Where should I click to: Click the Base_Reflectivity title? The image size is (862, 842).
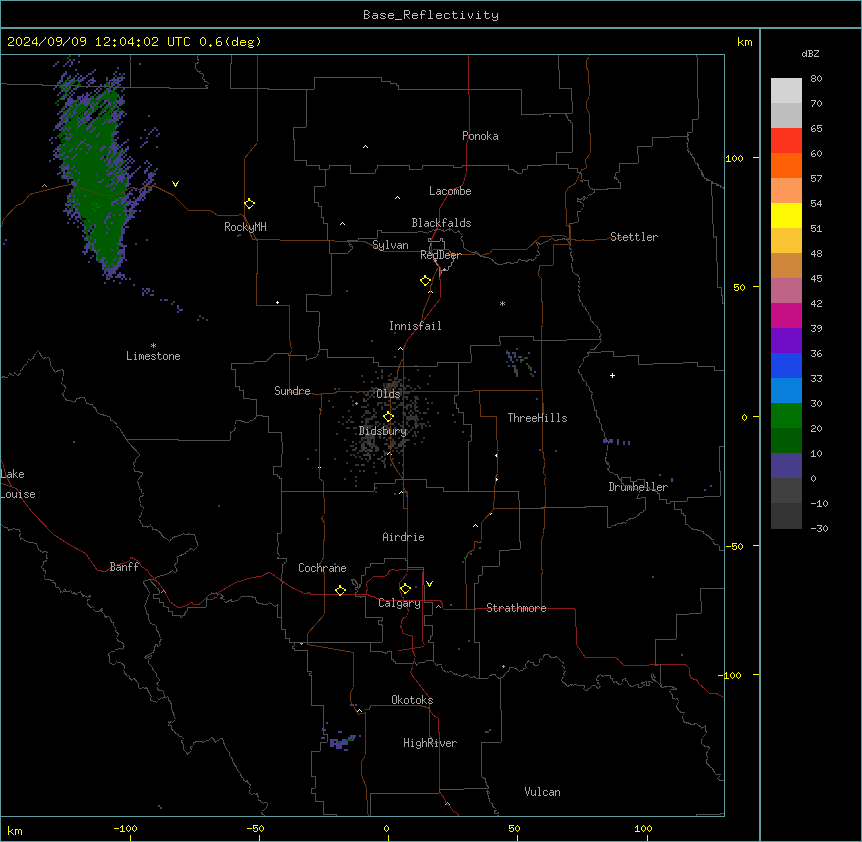pyautogui.click(x=431, y=15)
